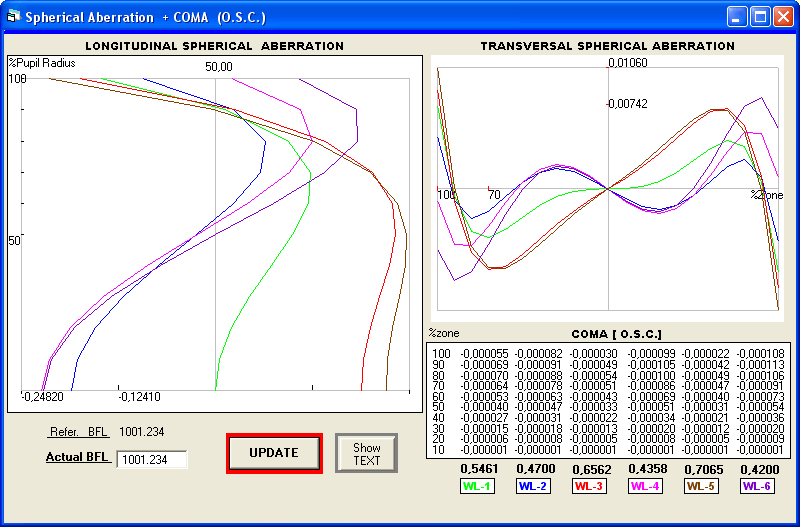Image resolution: width=800 pixels, height=527 pixels.
Task: Click the -0,000055 value in zone 100 row
Action: [484, 354]
